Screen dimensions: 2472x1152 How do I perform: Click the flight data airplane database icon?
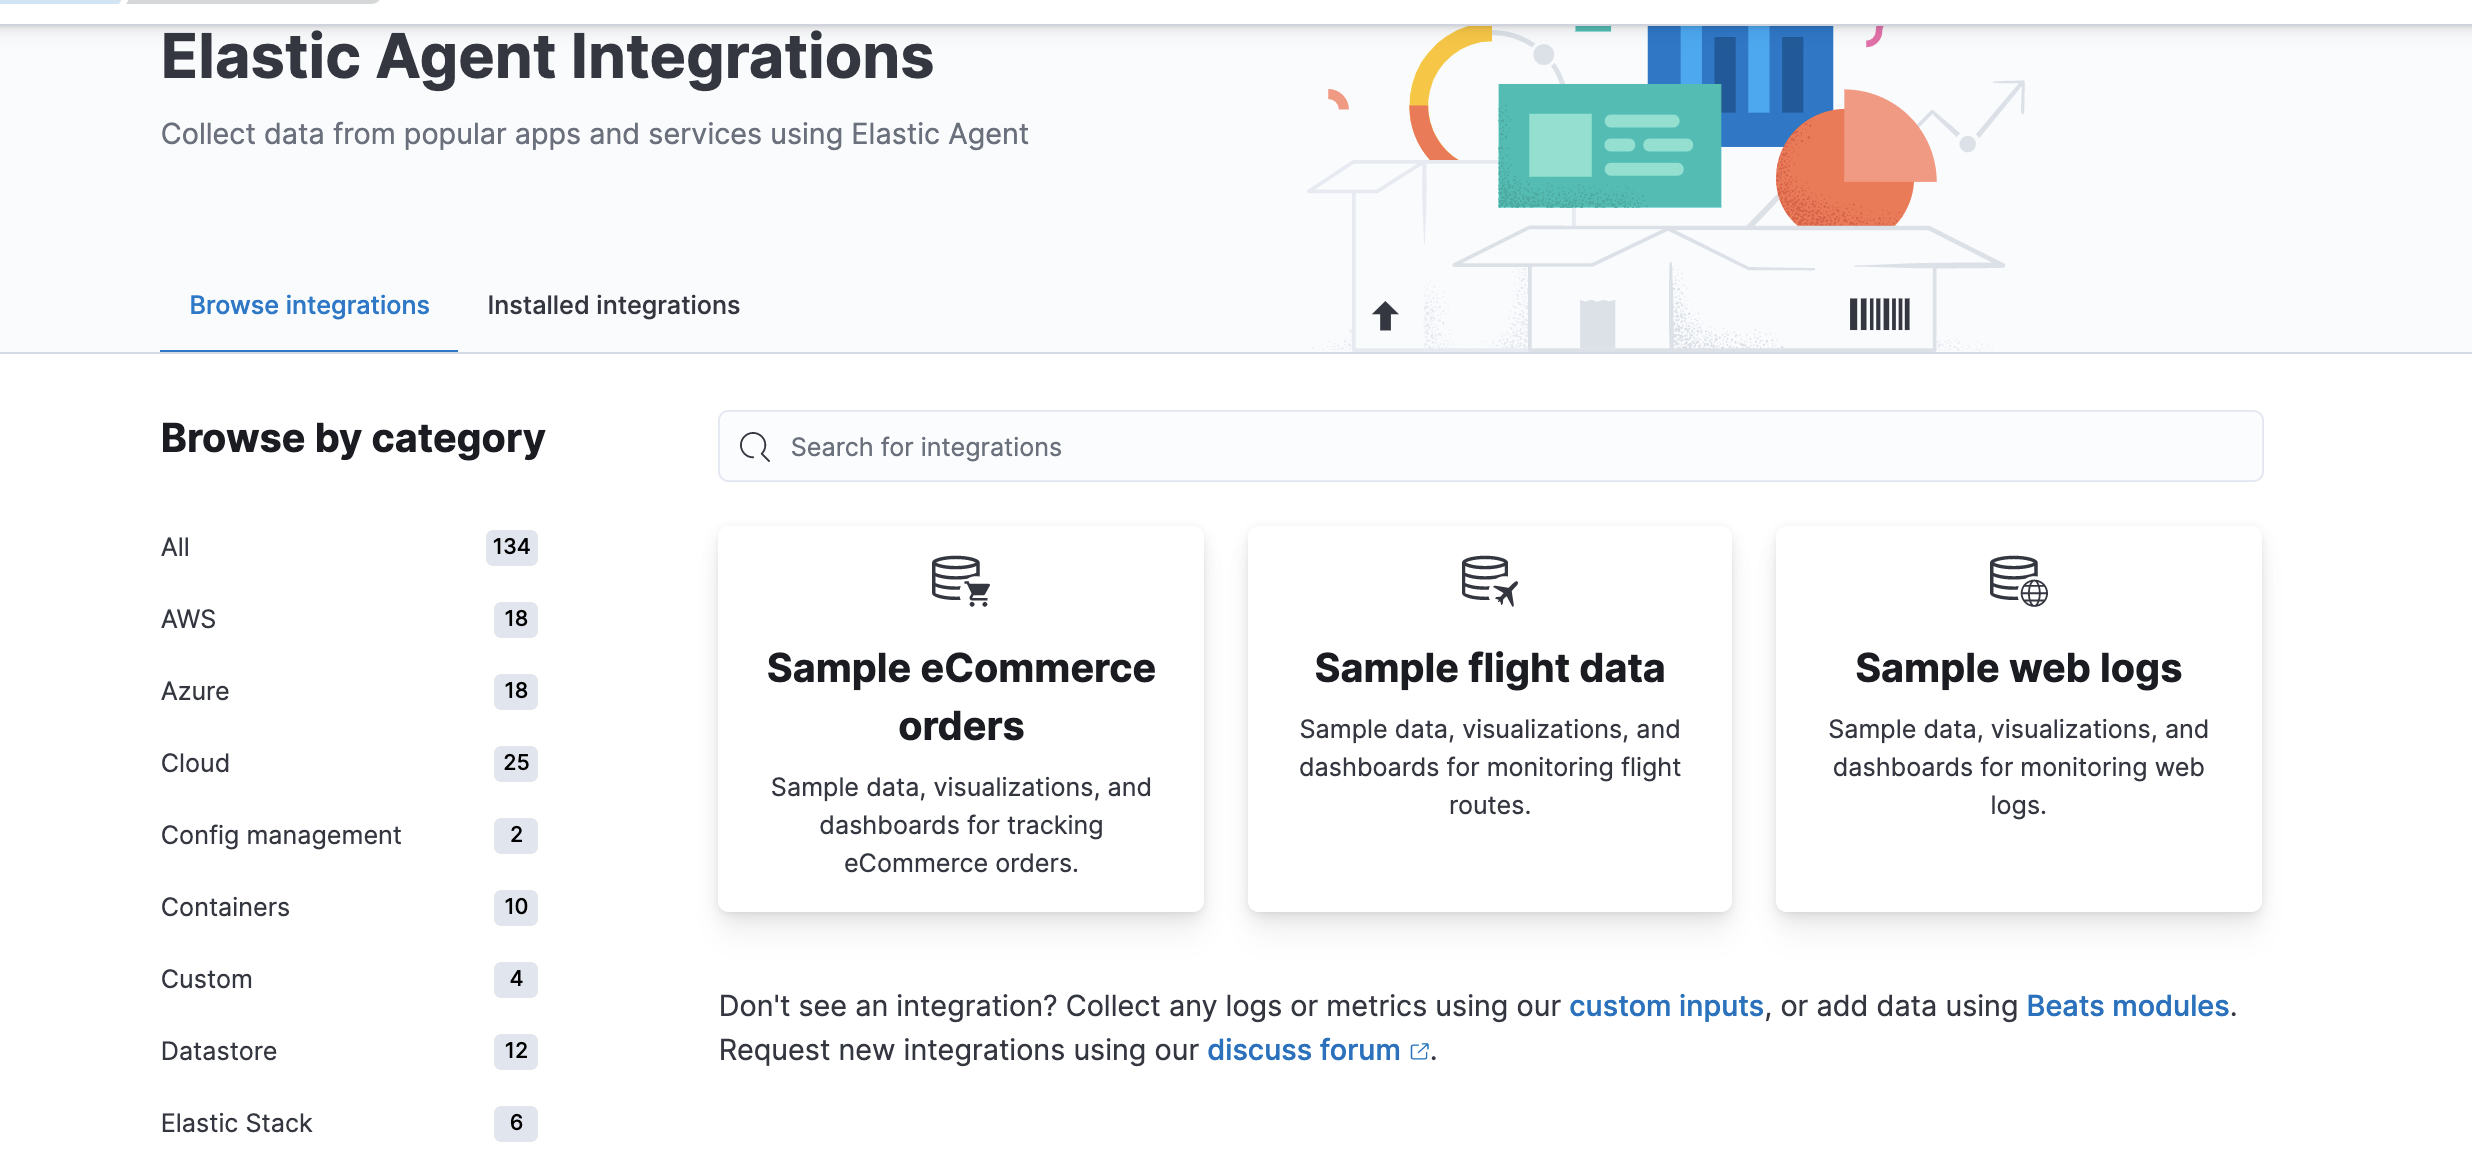1489,581
